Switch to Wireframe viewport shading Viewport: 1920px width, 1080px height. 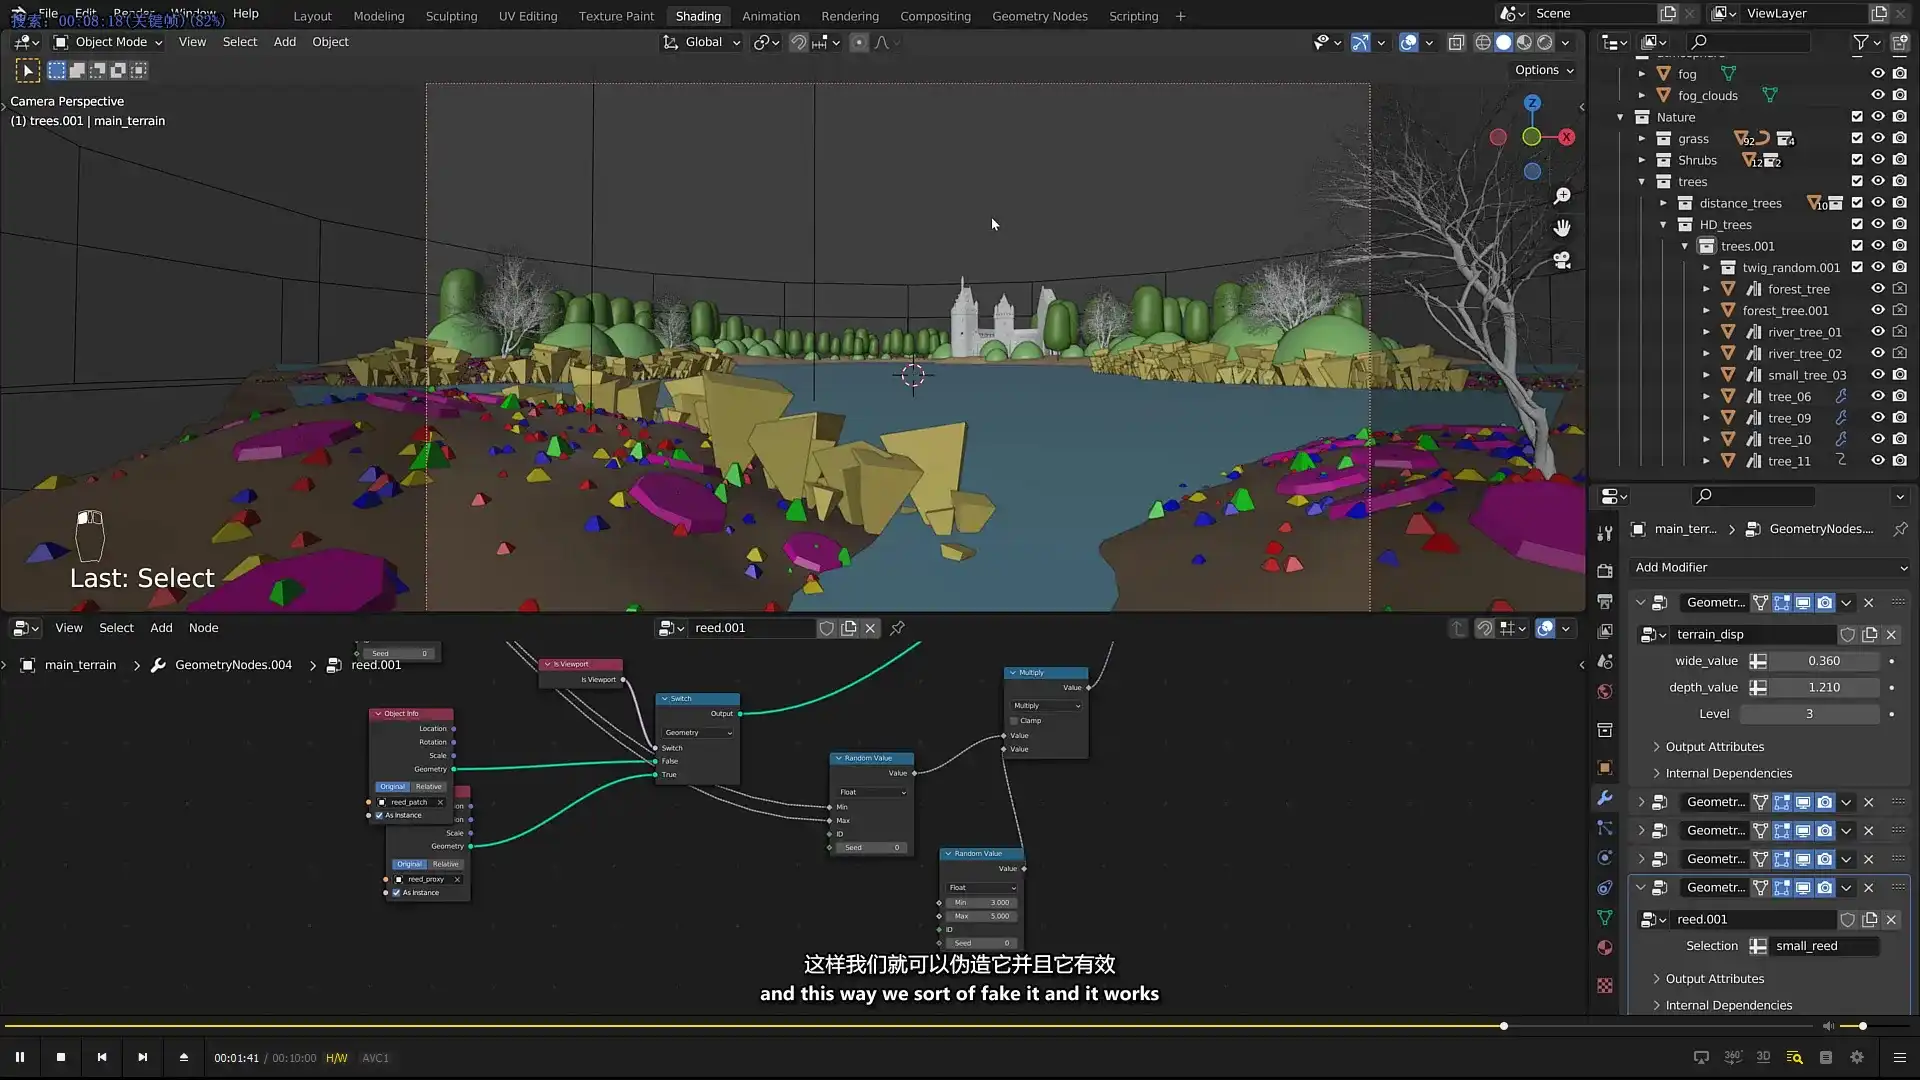(1481, 42)
